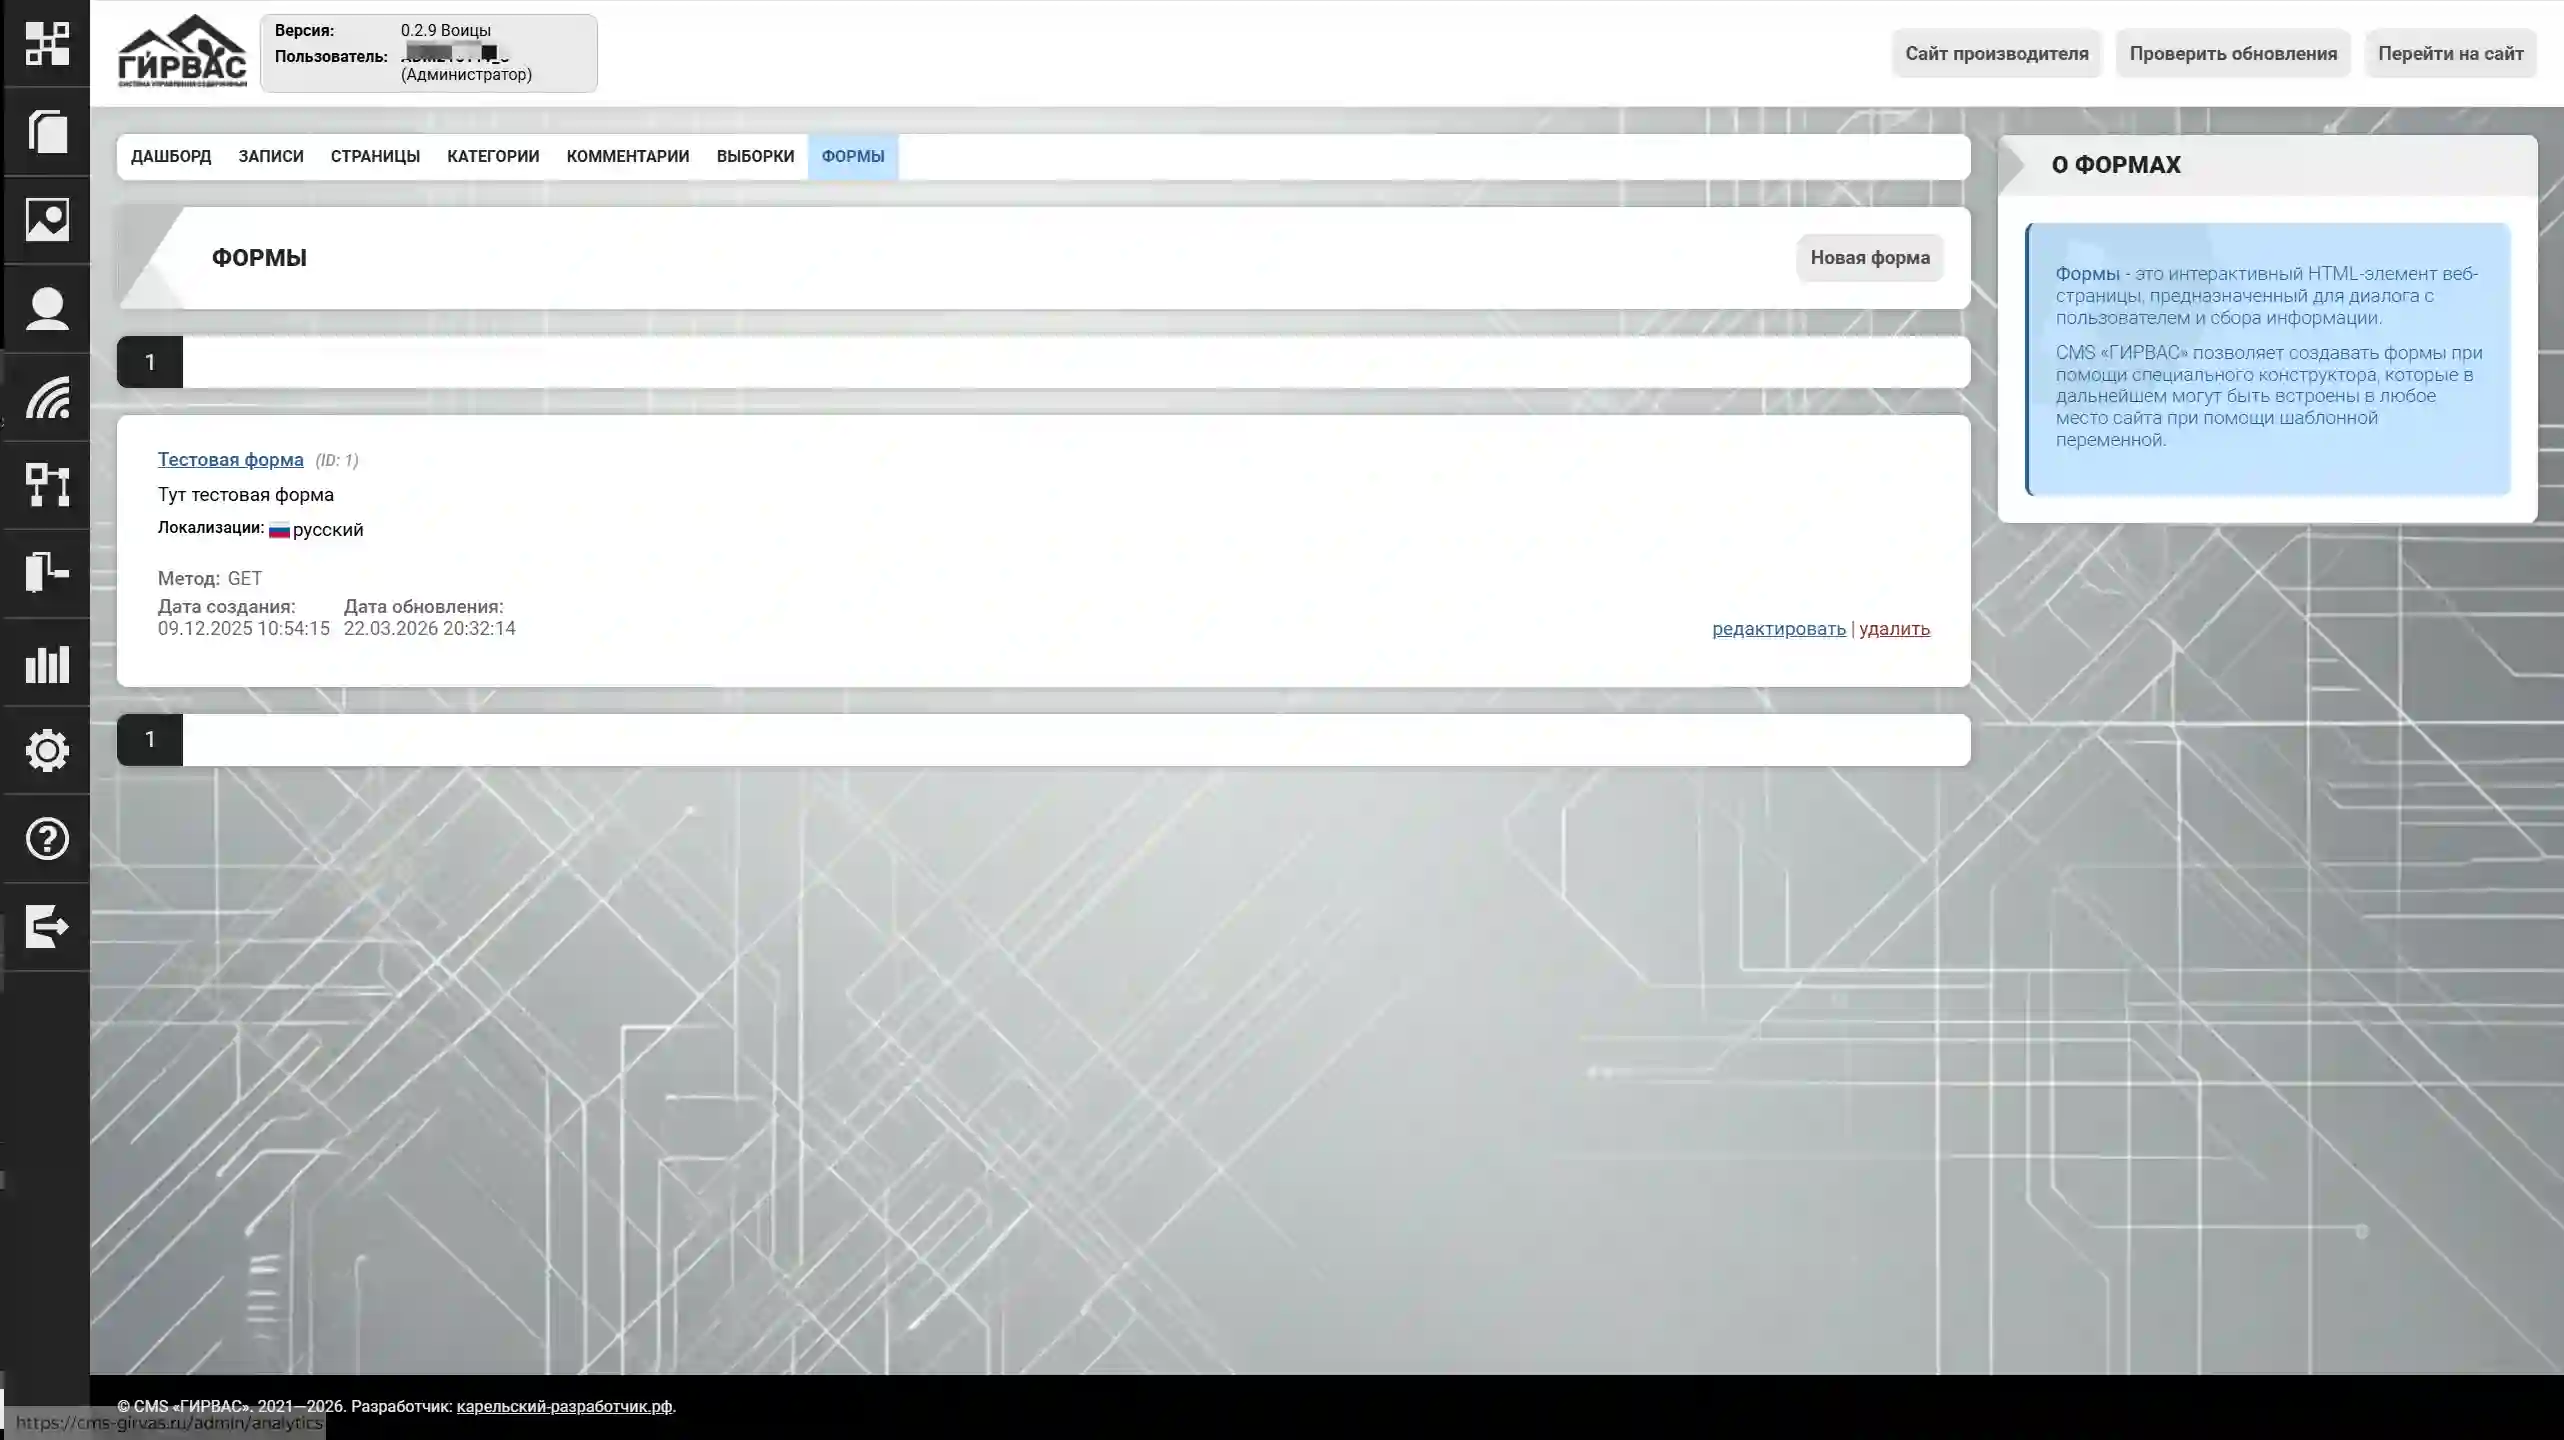Open the Выборки tab
The image size is (2564, 1440).
[x=755, y=157]
